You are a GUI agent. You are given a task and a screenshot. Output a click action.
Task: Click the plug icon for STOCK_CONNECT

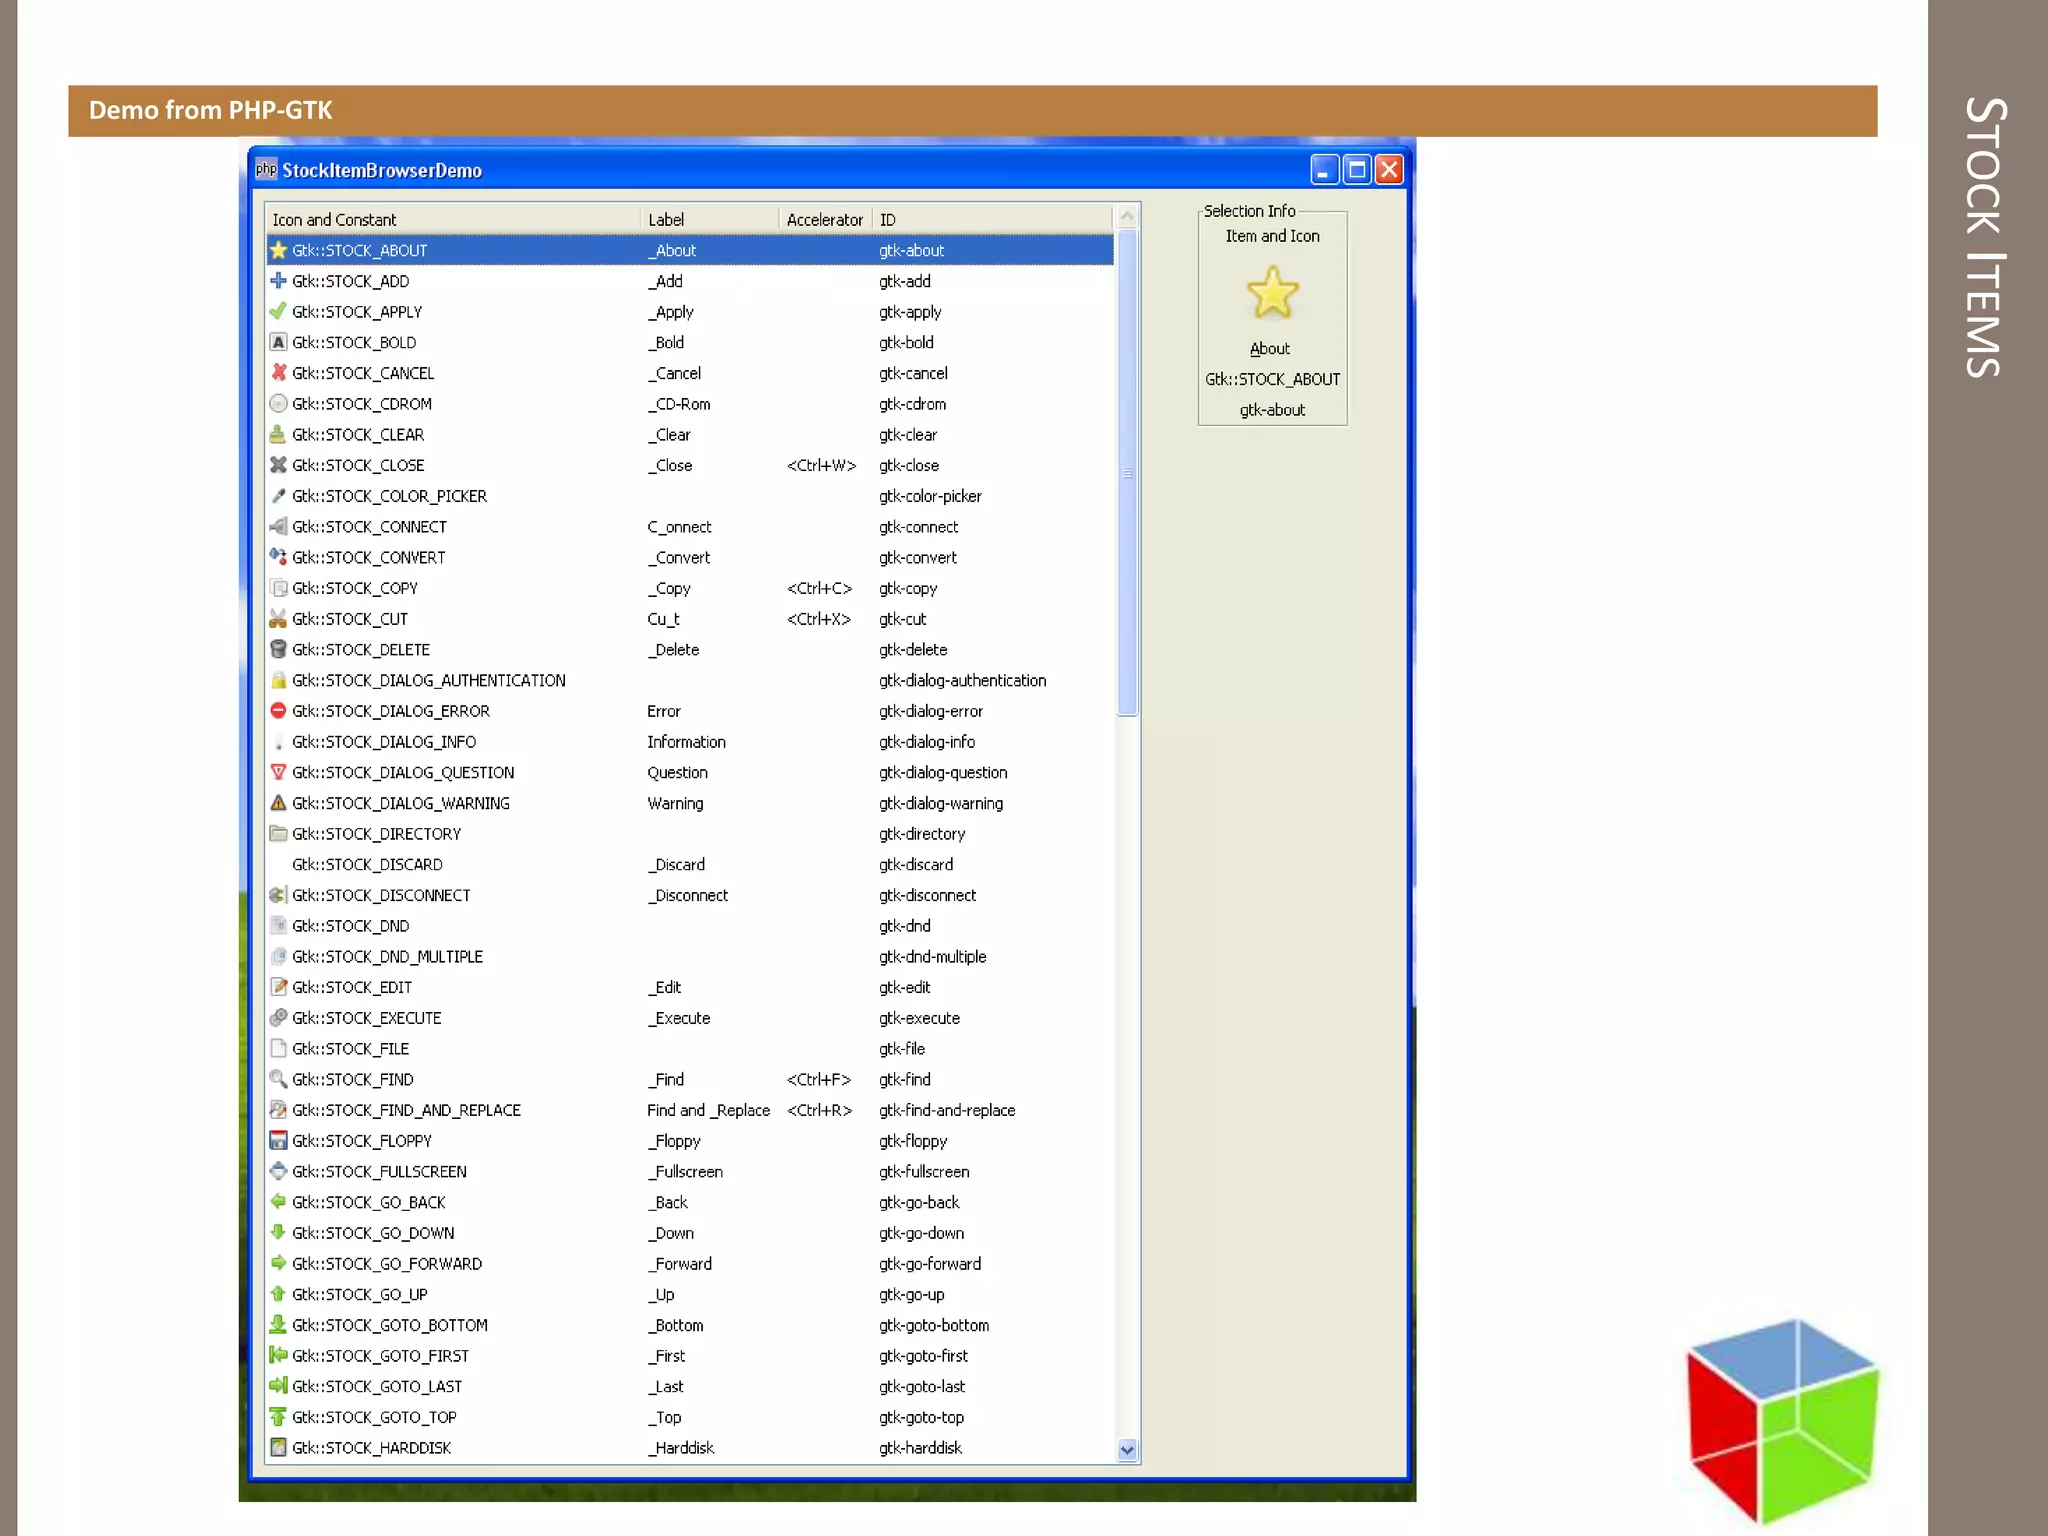point(278,526)
